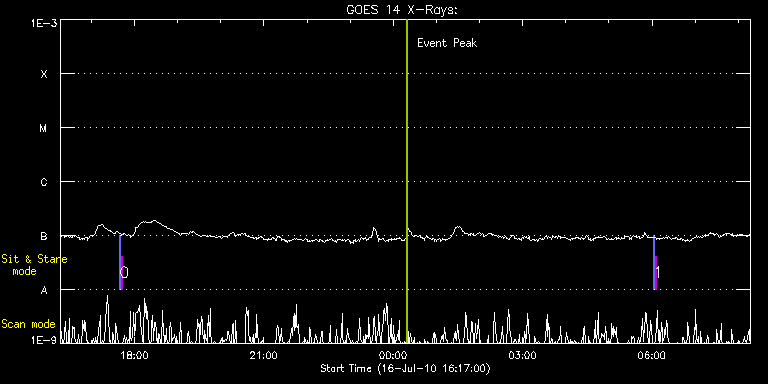
Task: Select the X flare class axis label
Action: coord(44,74)
